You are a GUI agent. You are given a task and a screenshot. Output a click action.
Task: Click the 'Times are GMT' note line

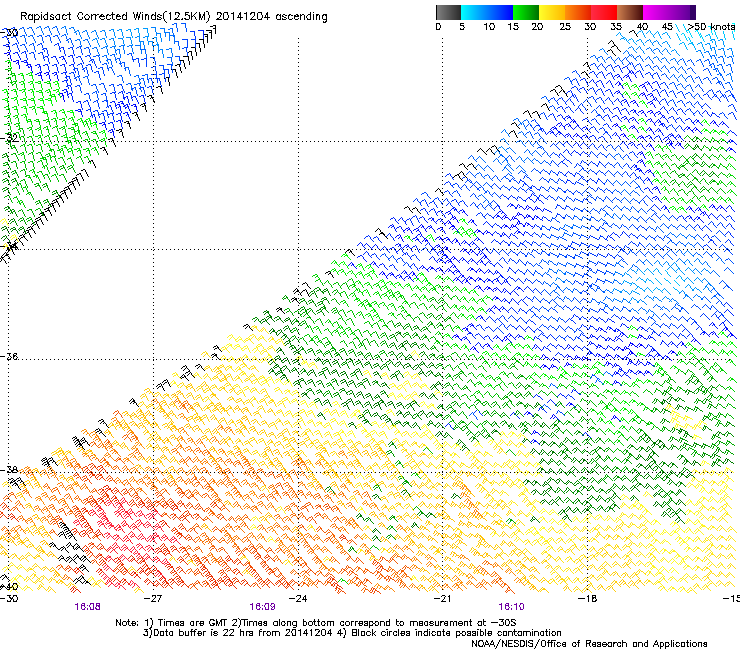click(315, 623)
